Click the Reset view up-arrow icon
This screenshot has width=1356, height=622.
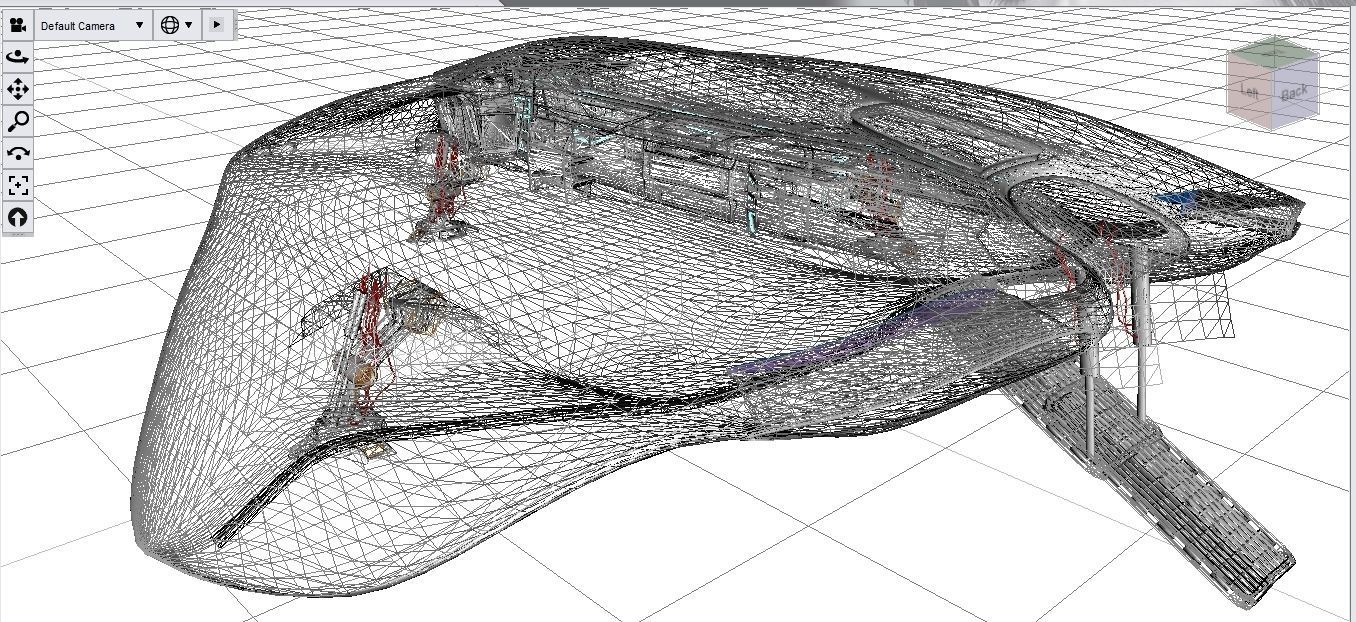click(17, 217)
